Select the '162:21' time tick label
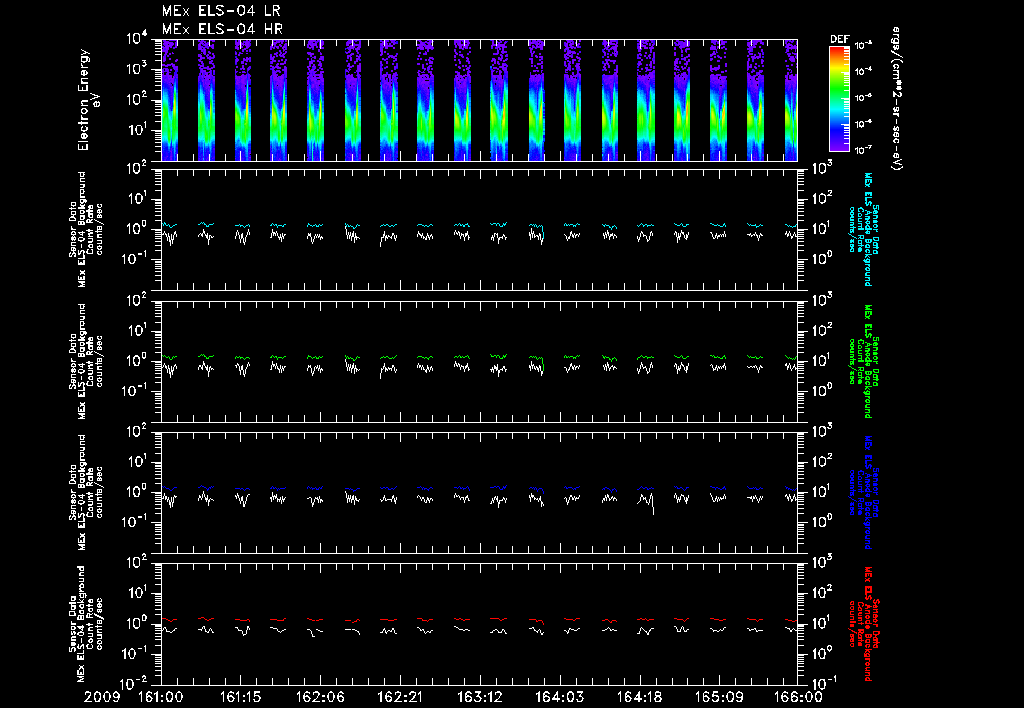Image resolution: width=1024 pixels, height=708 pixels. (400, 697)
